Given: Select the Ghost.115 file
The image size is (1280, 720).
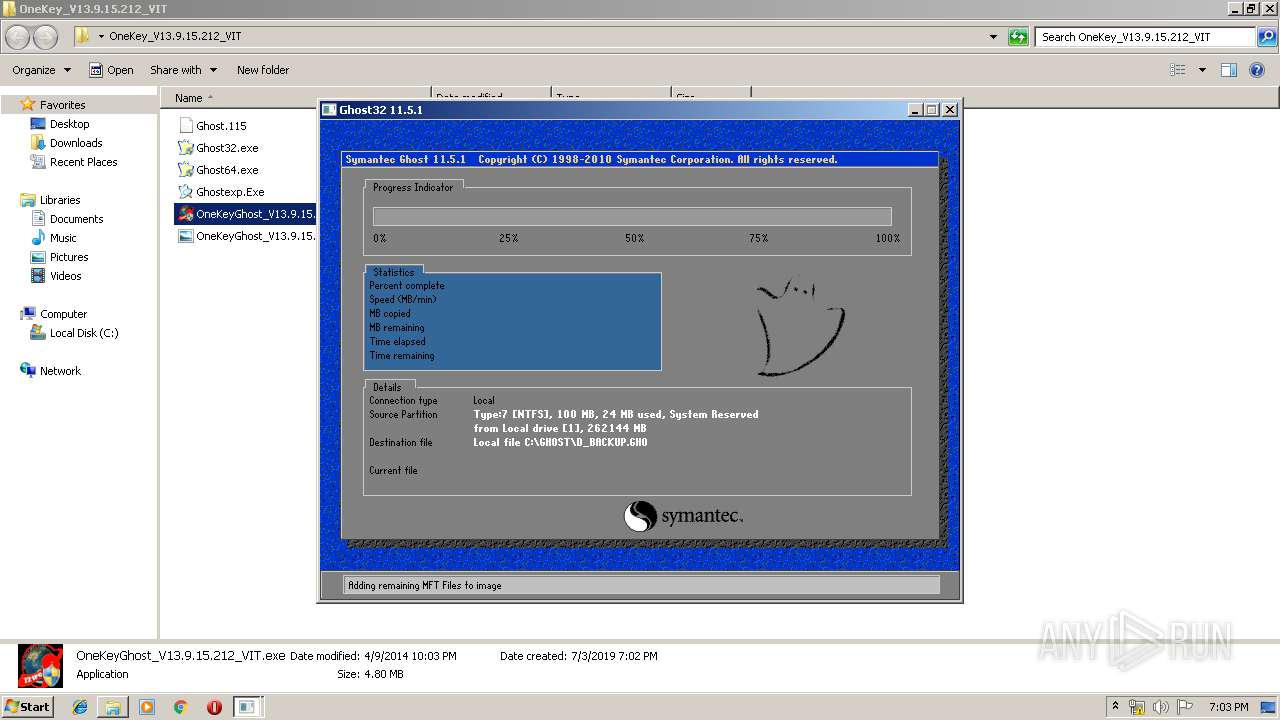Looking at the screenshot, I should coord(221,126).
